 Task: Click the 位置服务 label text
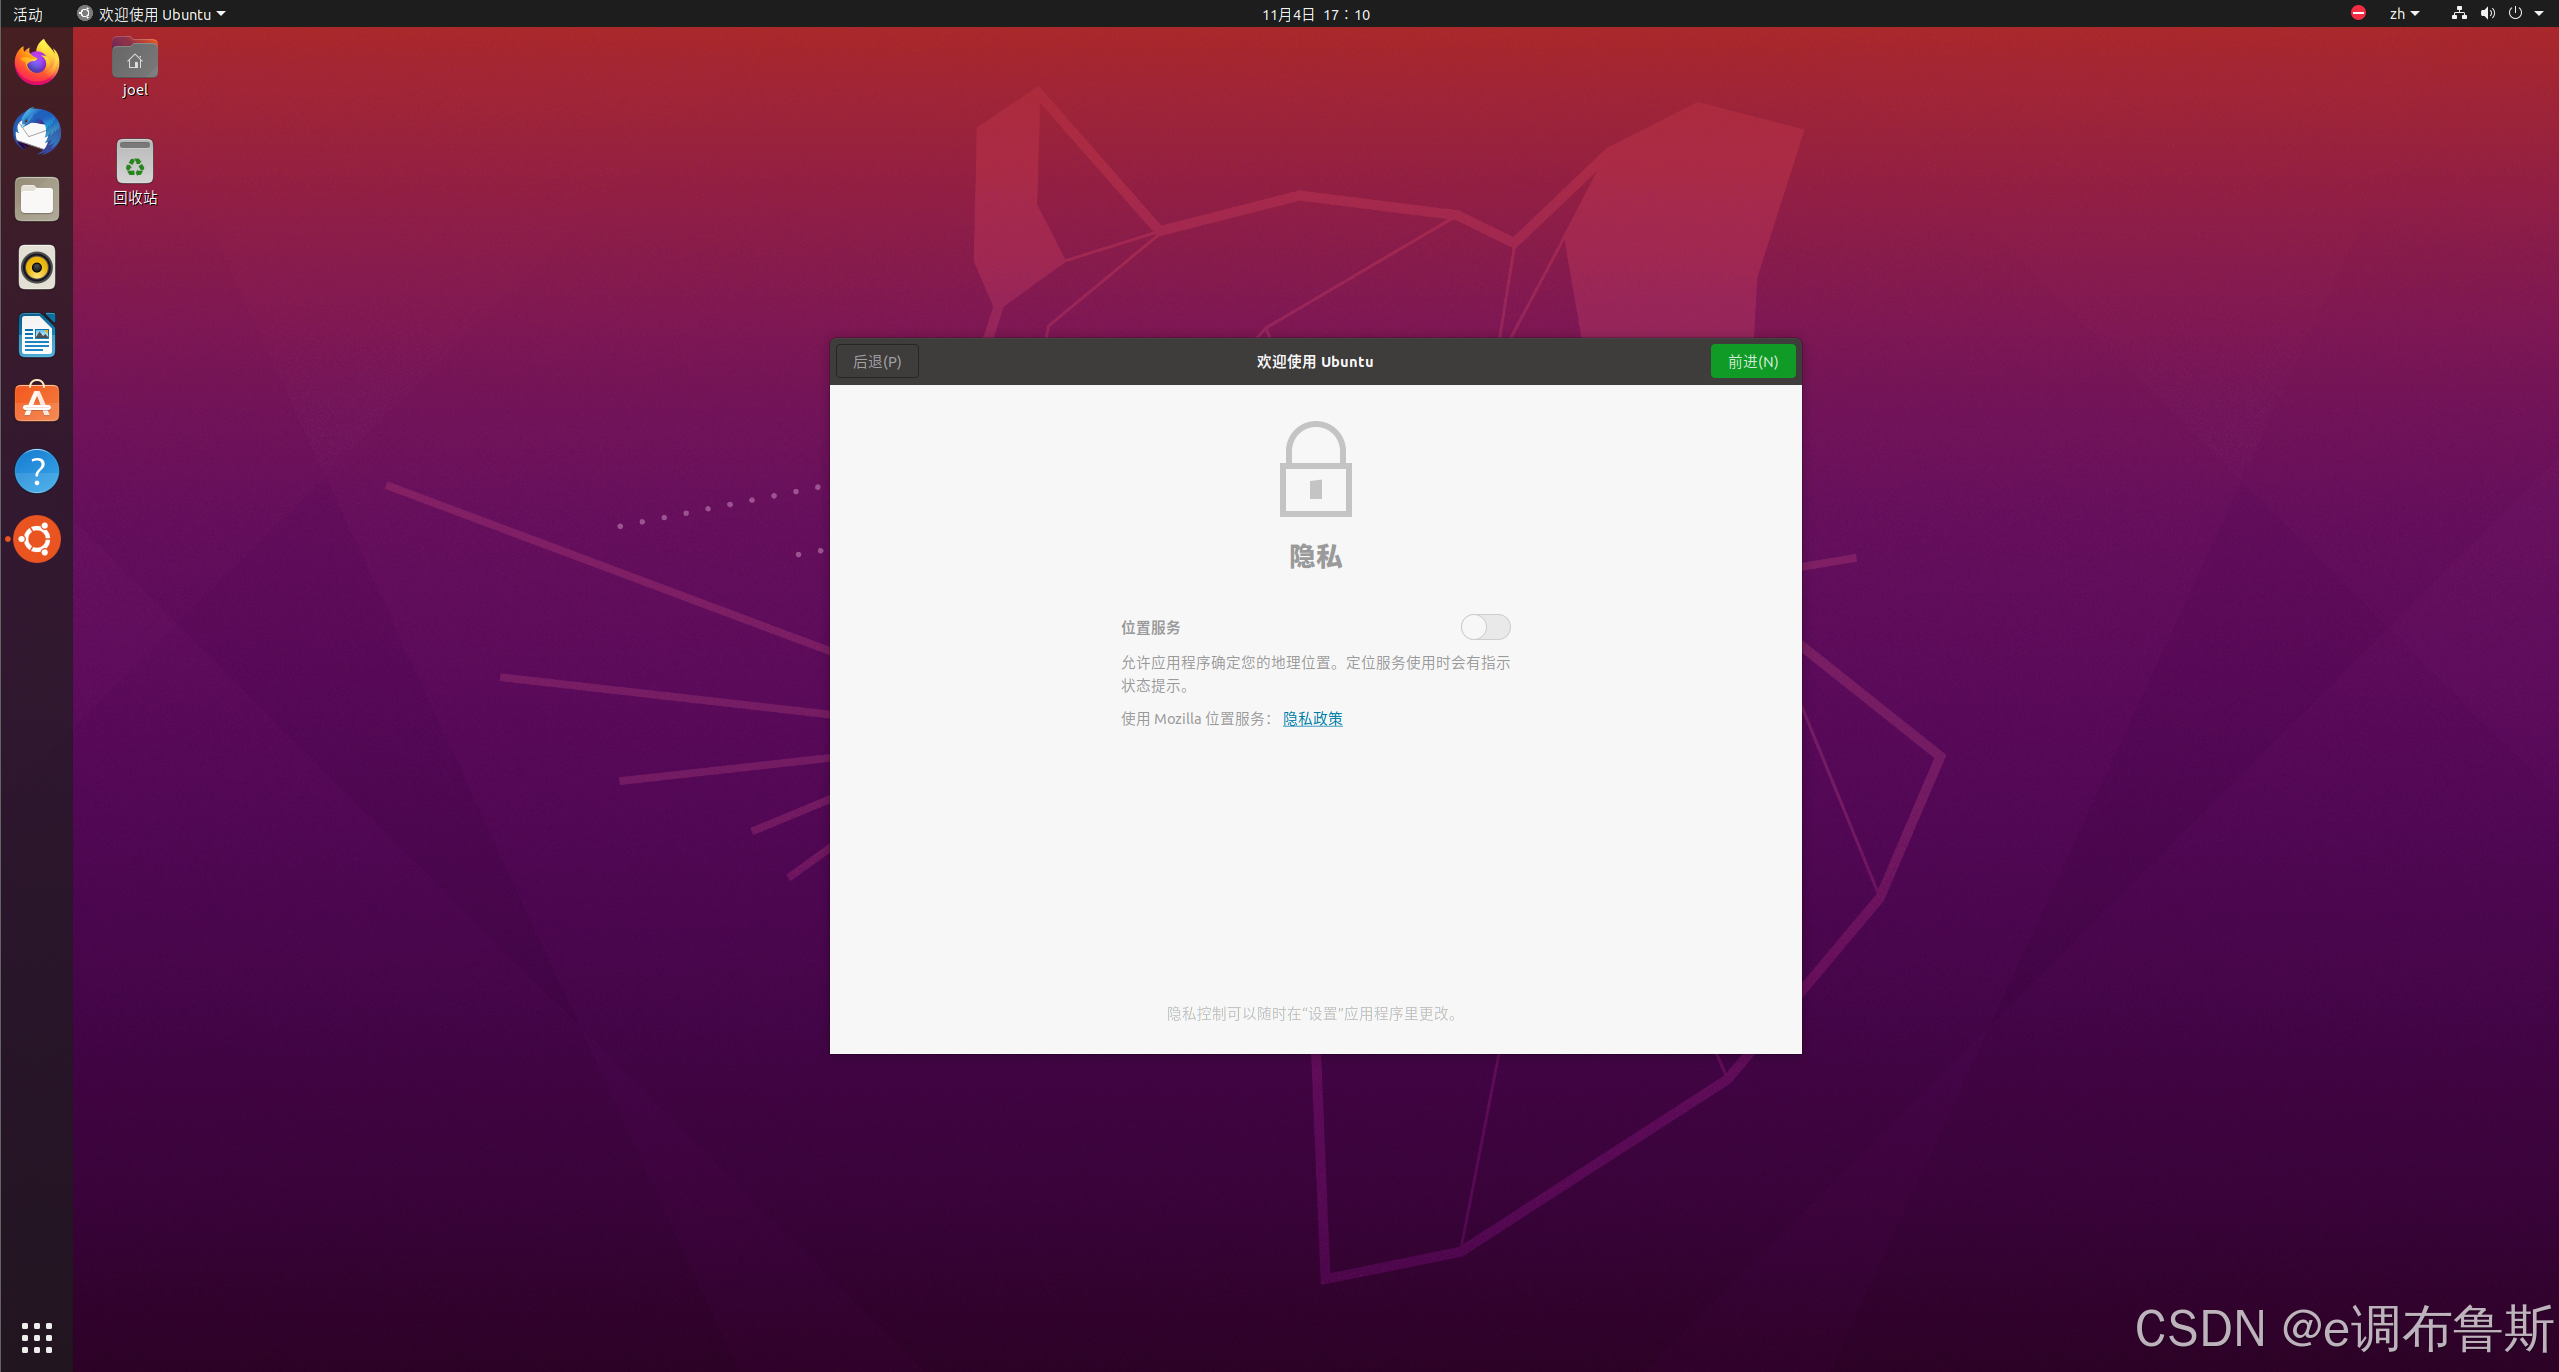click(x=1150, y=628)
